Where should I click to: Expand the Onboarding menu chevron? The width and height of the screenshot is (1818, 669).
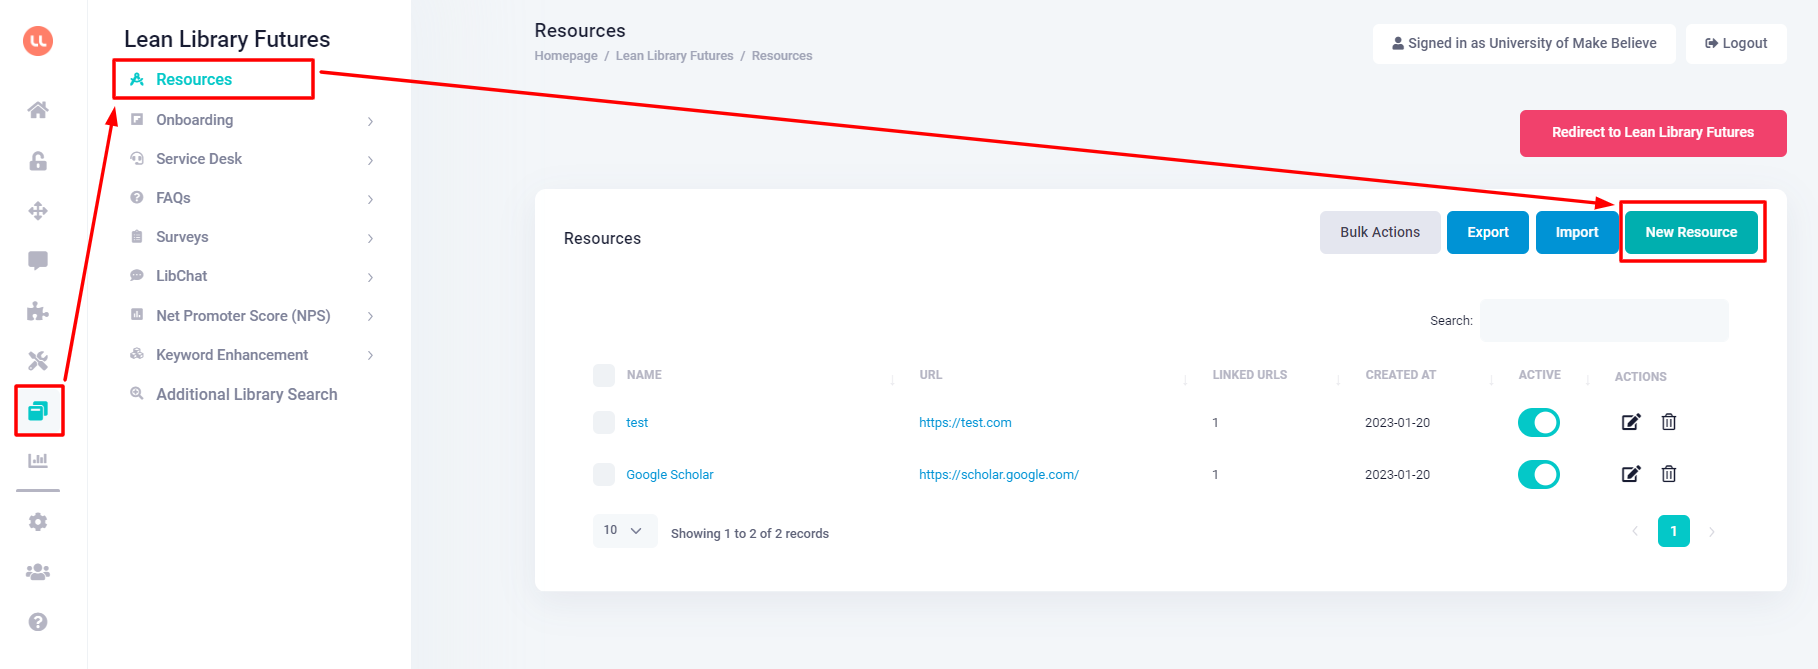(370, 121)
